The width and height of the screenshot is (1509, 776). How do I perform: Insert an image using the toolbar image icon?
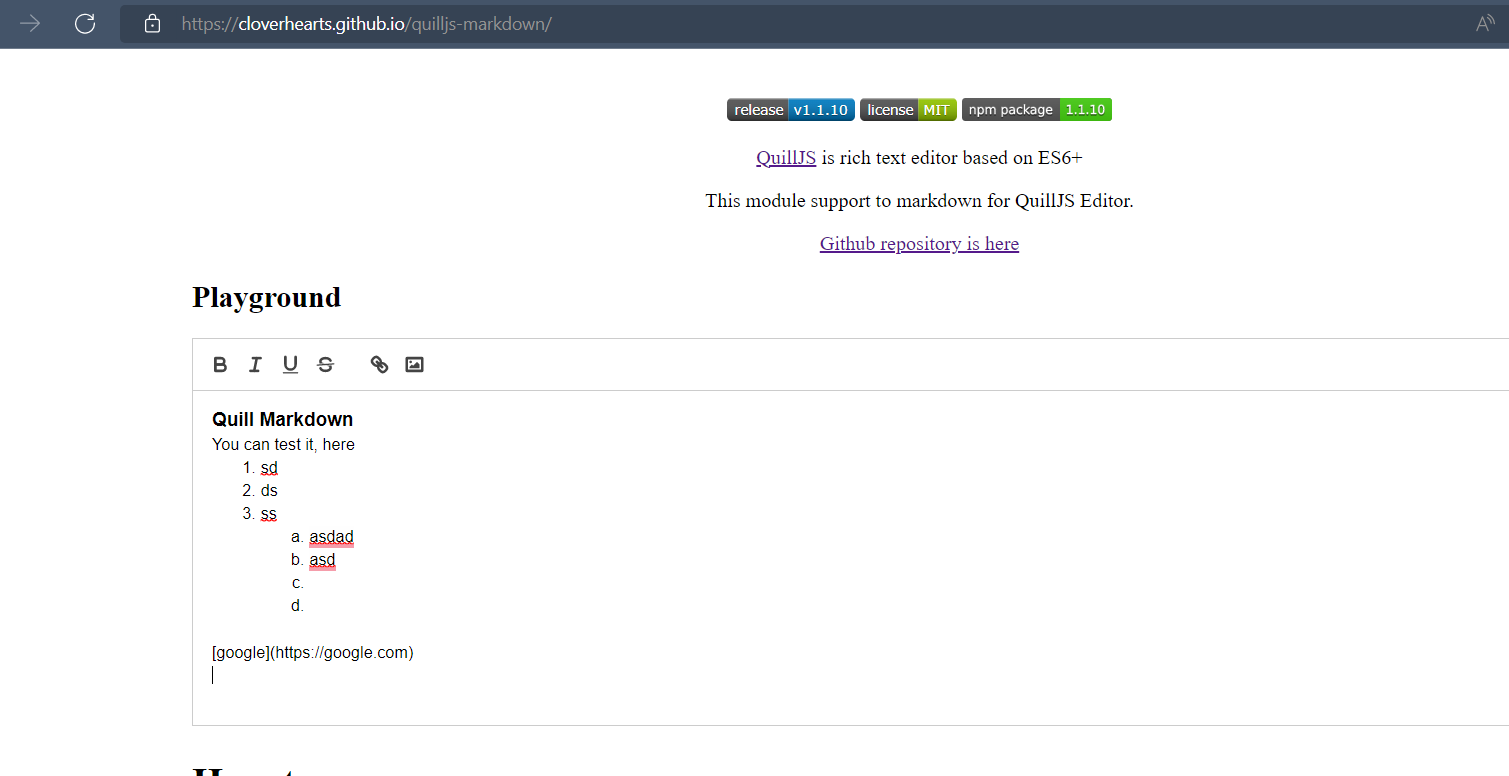414,365
